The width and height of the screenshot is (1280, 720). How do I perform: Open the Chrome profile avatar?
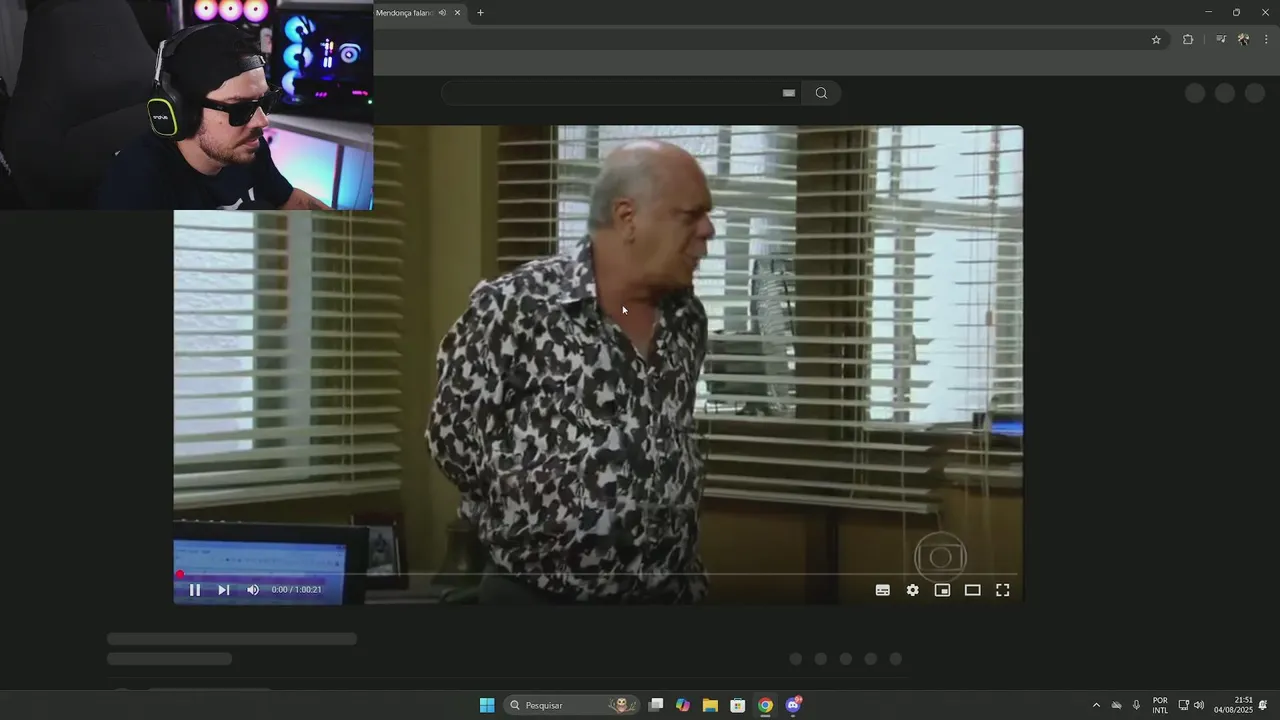[x=1243, y=40]
